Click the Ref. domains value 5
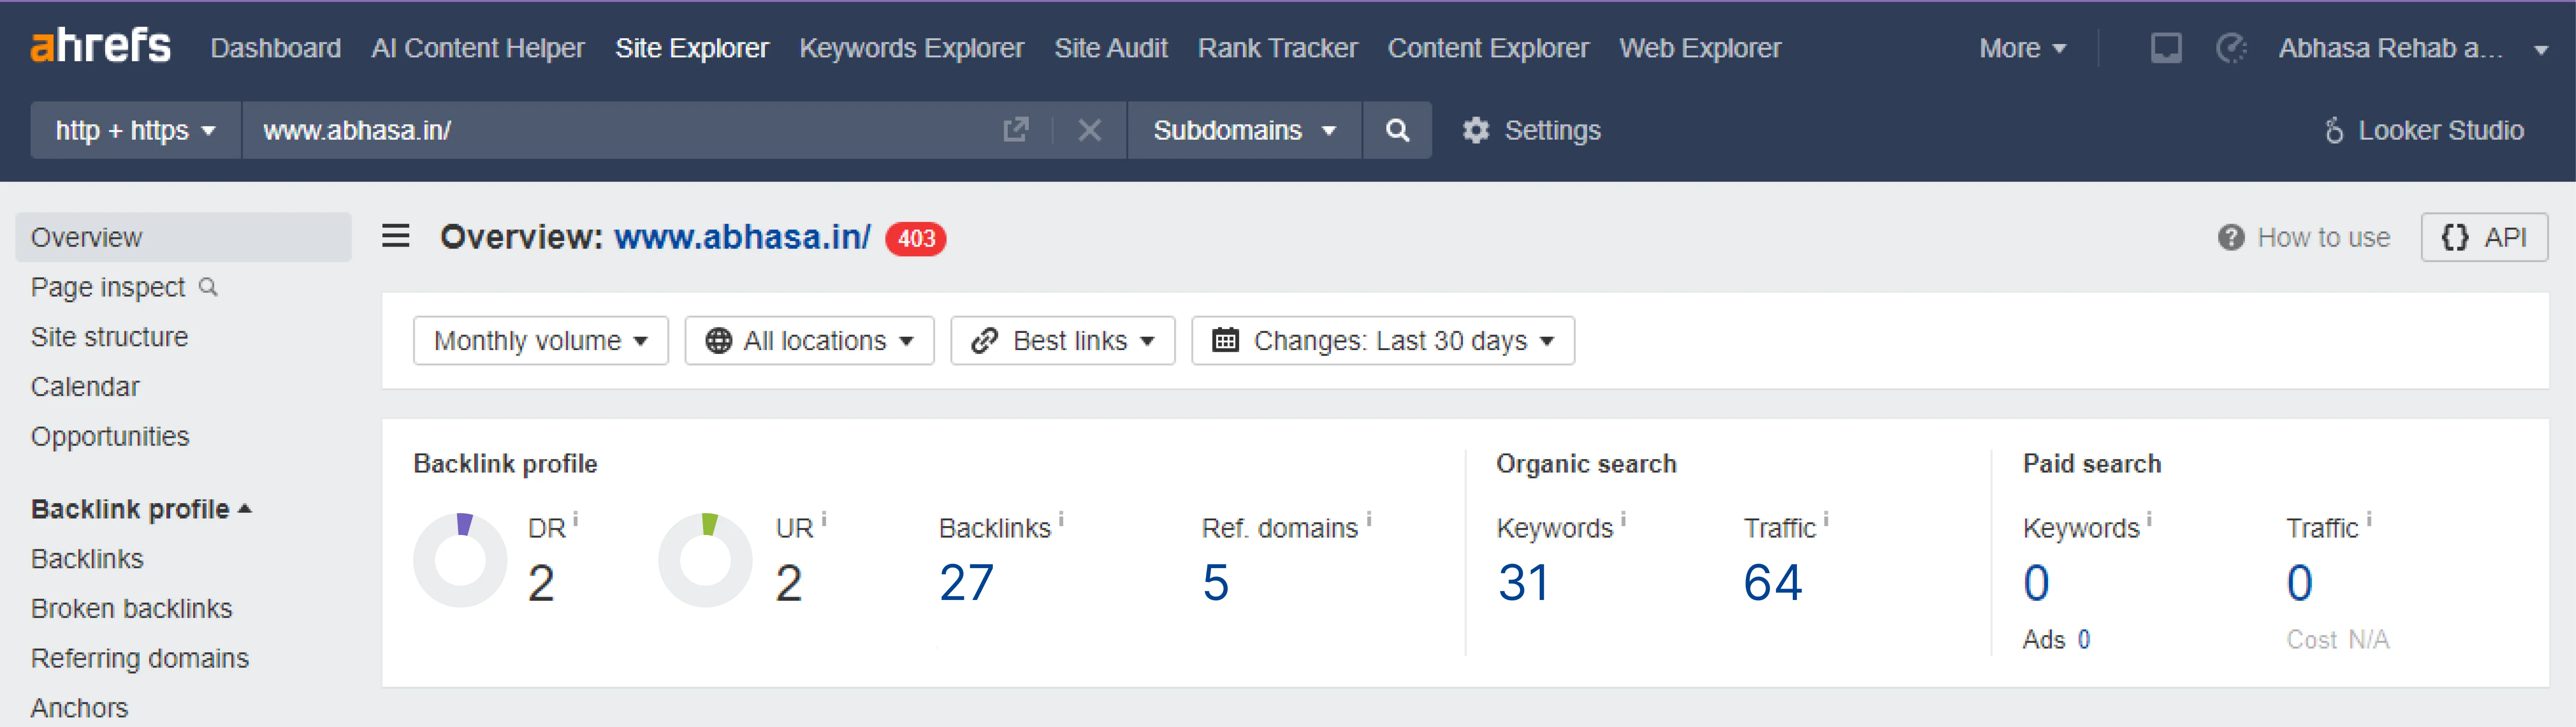This screenshot has height=727, width=2576. [x=1215, y=583]
